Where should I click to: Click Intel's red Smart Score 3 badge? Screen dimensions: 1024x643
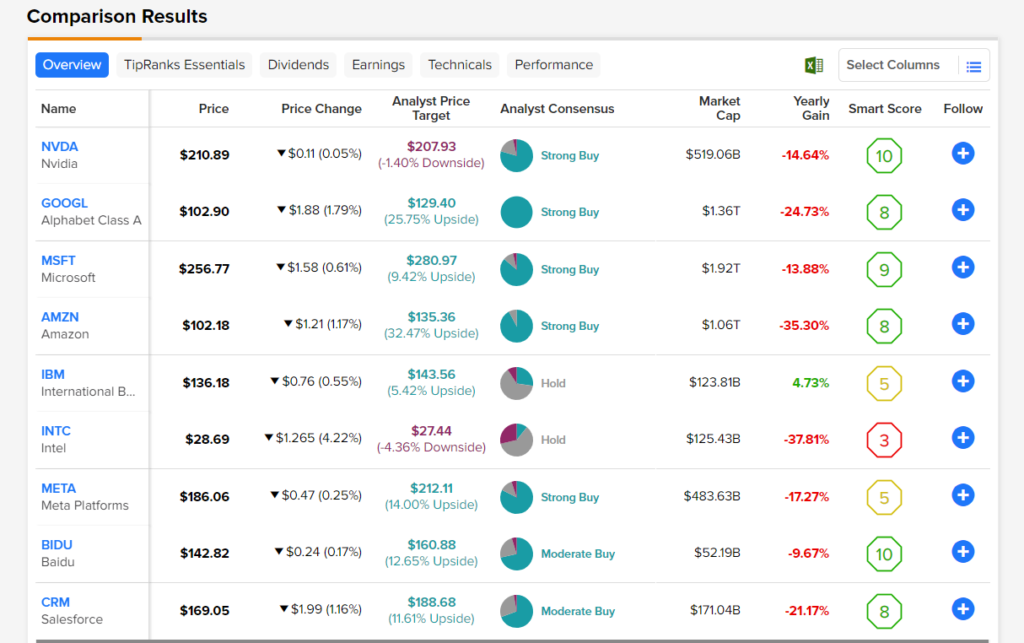884,439
